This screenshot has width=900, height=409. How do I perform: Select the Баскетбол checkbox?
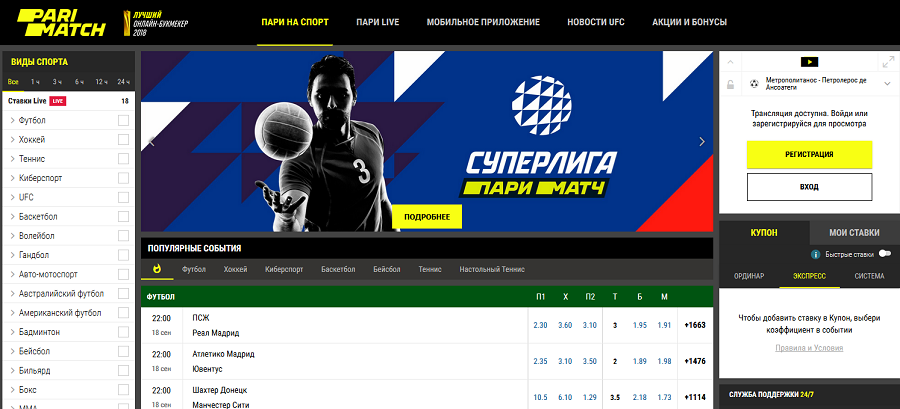(x=123, y=216)
